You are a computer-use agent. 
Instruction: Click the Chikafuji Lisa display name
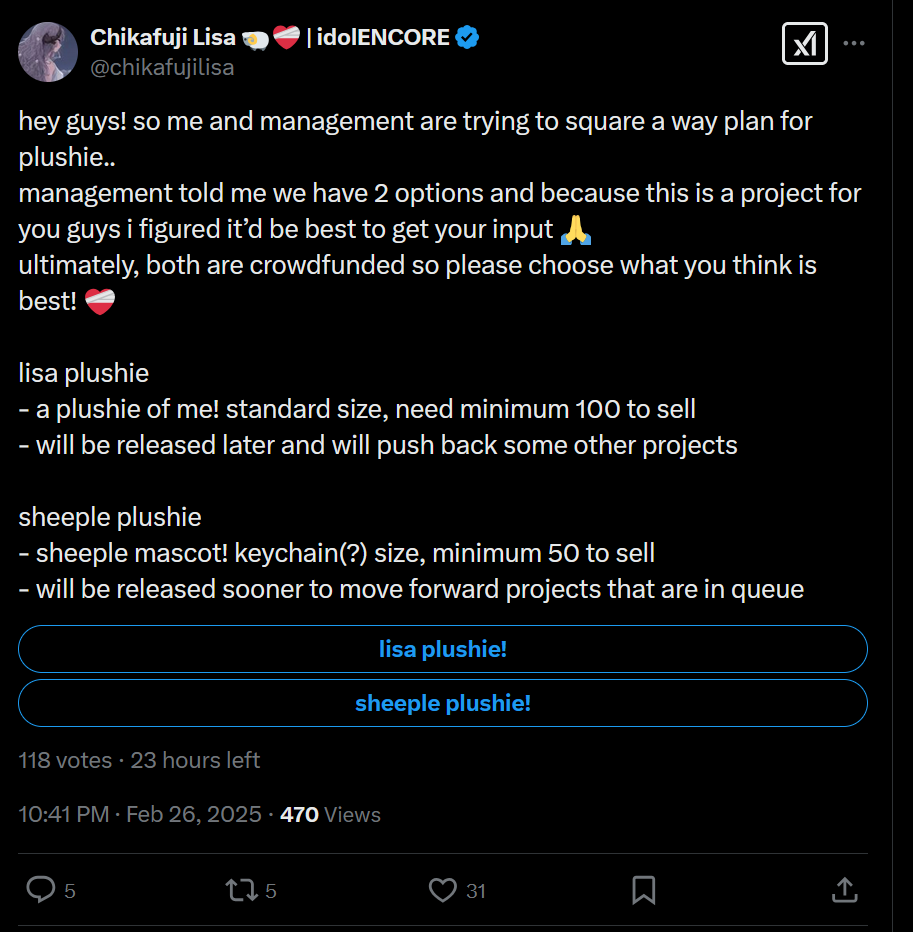163,38
